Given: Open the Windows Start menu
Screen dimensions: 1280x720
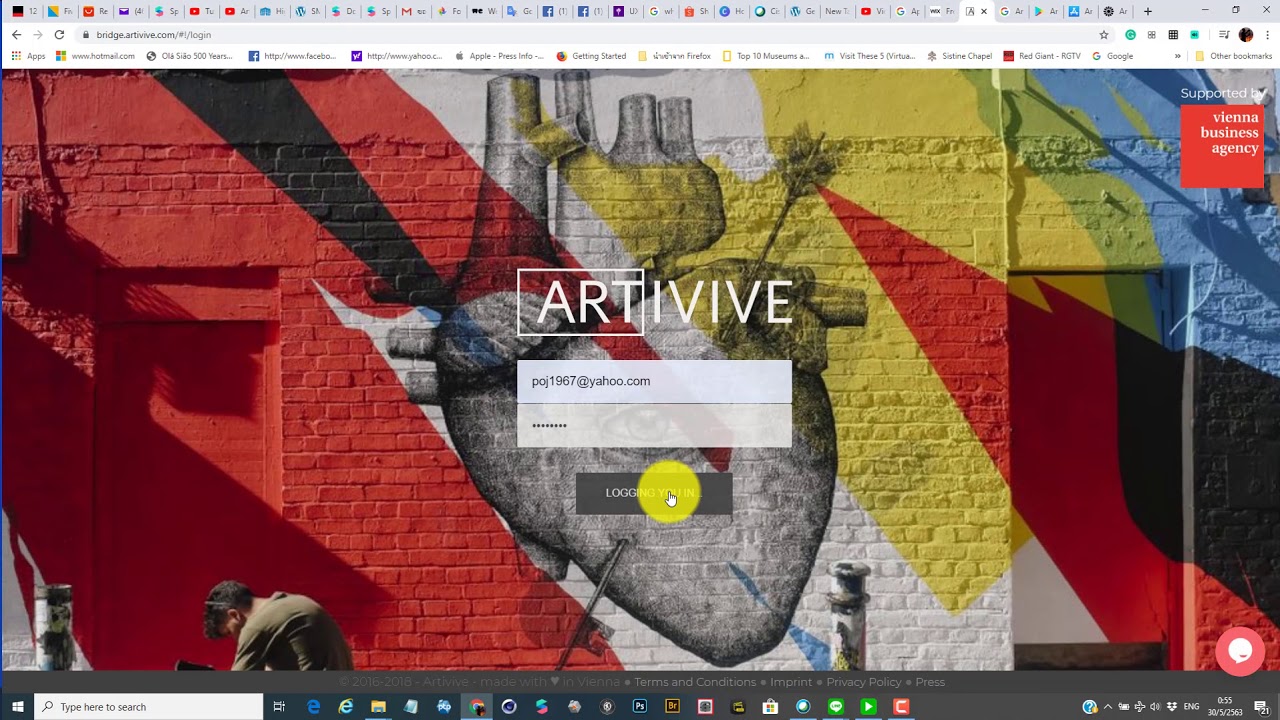Looking at the screenshot, I should pyautogui.click(x=17, y=707).
